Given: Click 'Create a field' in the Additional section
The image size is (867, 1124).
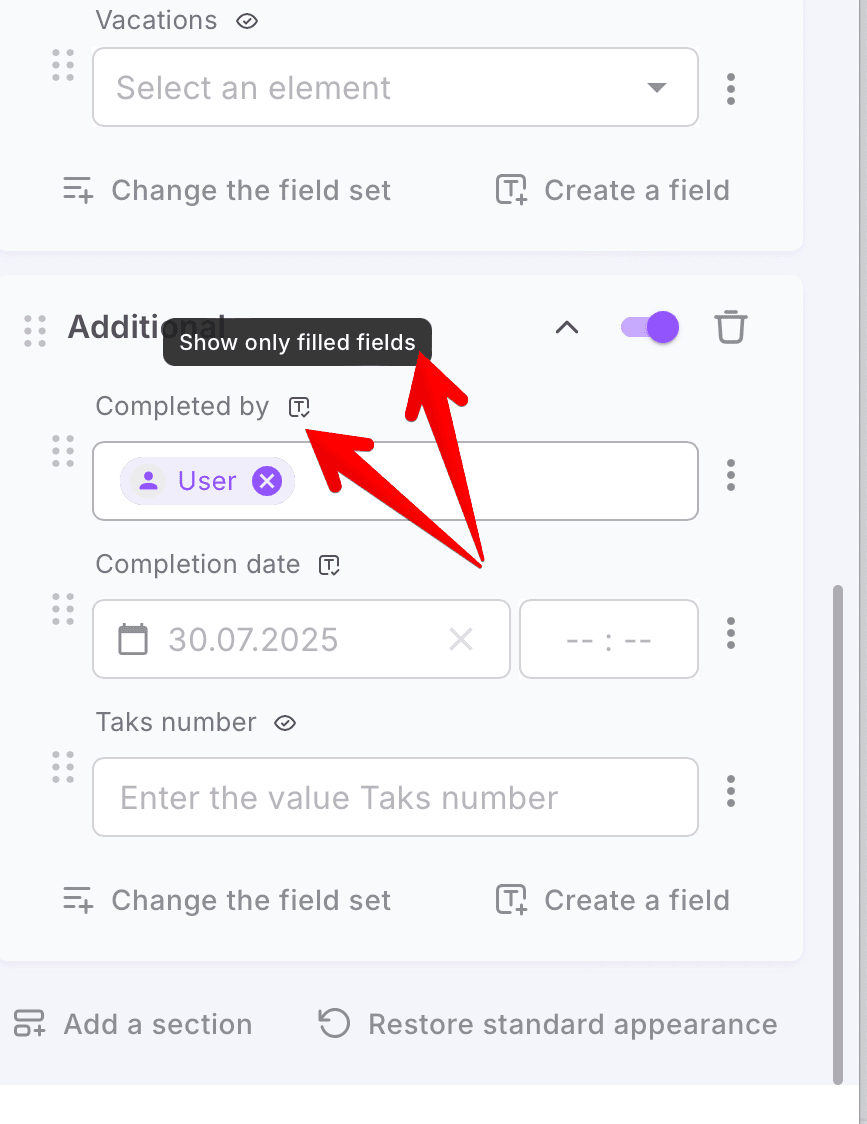Looking at the screenshot, I should click(x=613, y=900).
